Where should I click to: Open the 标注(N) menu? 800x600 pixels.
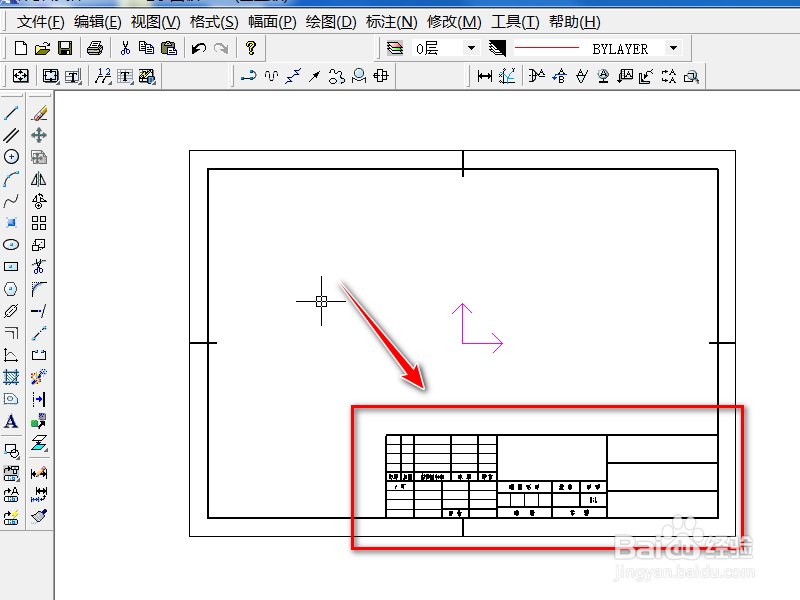click(392, 22)
